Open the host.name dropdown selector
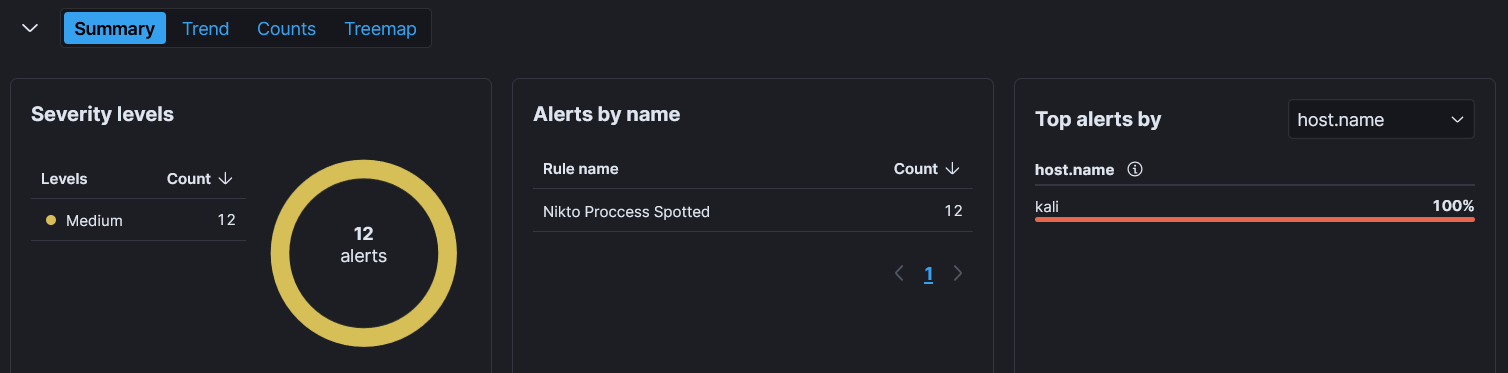The width and height of the screenshot is (1508, 373). tap(1381, 119)
